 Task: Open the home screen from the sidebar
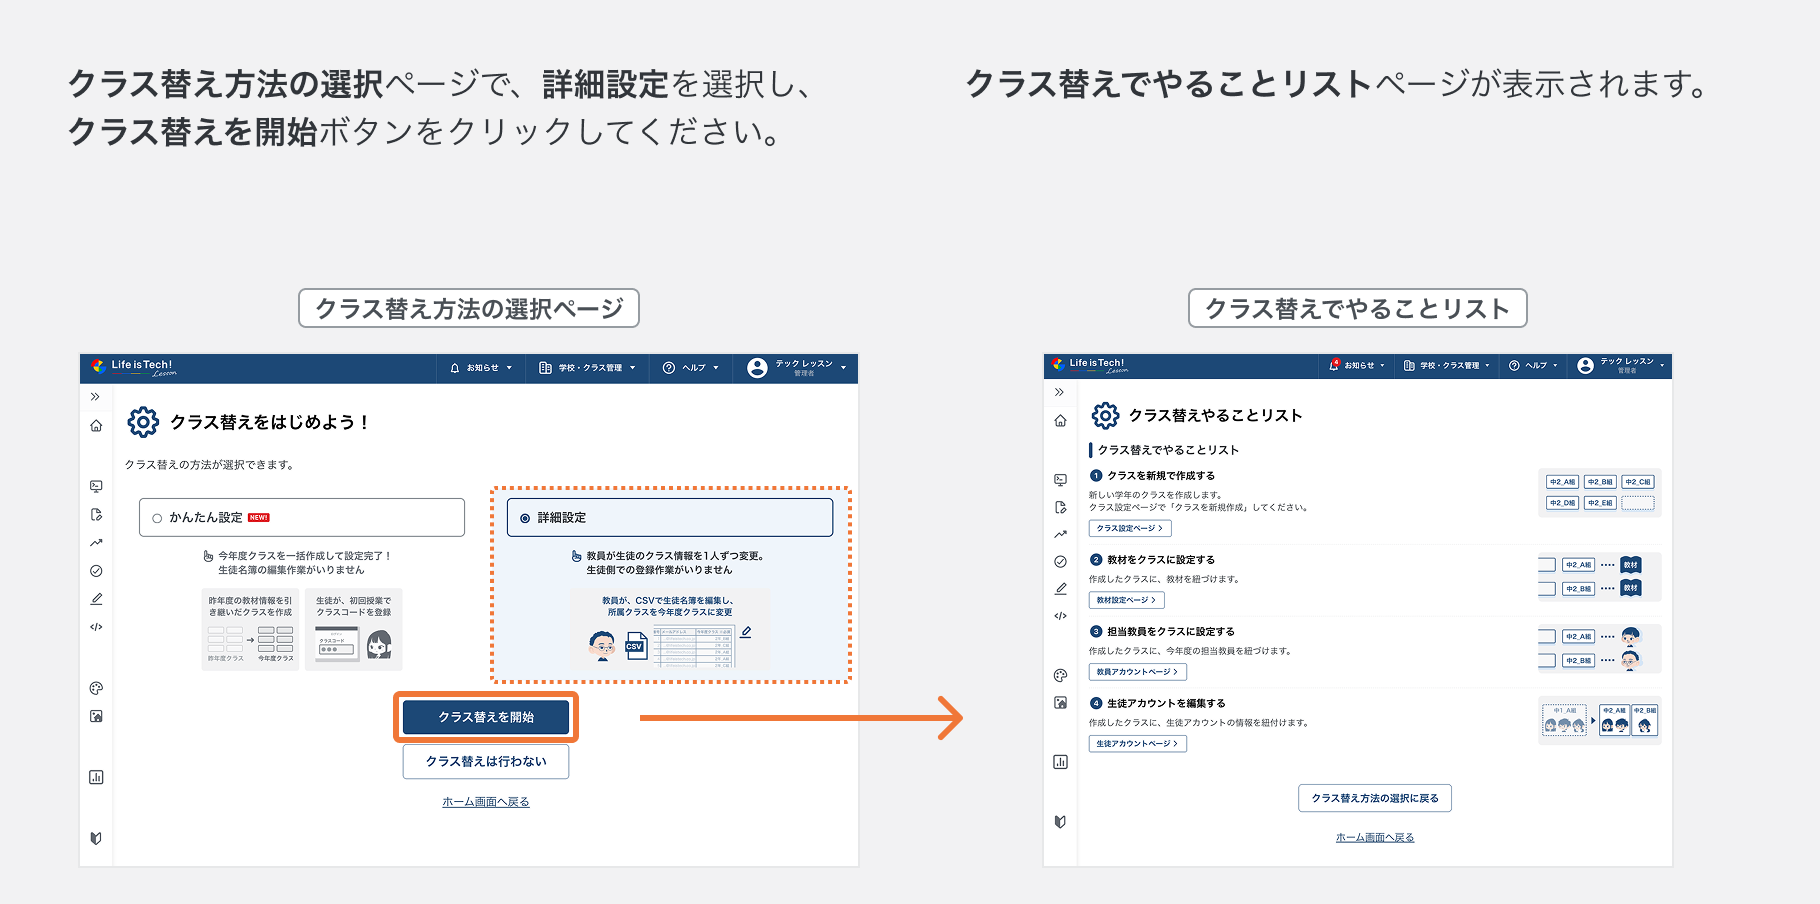coord(96,425)
